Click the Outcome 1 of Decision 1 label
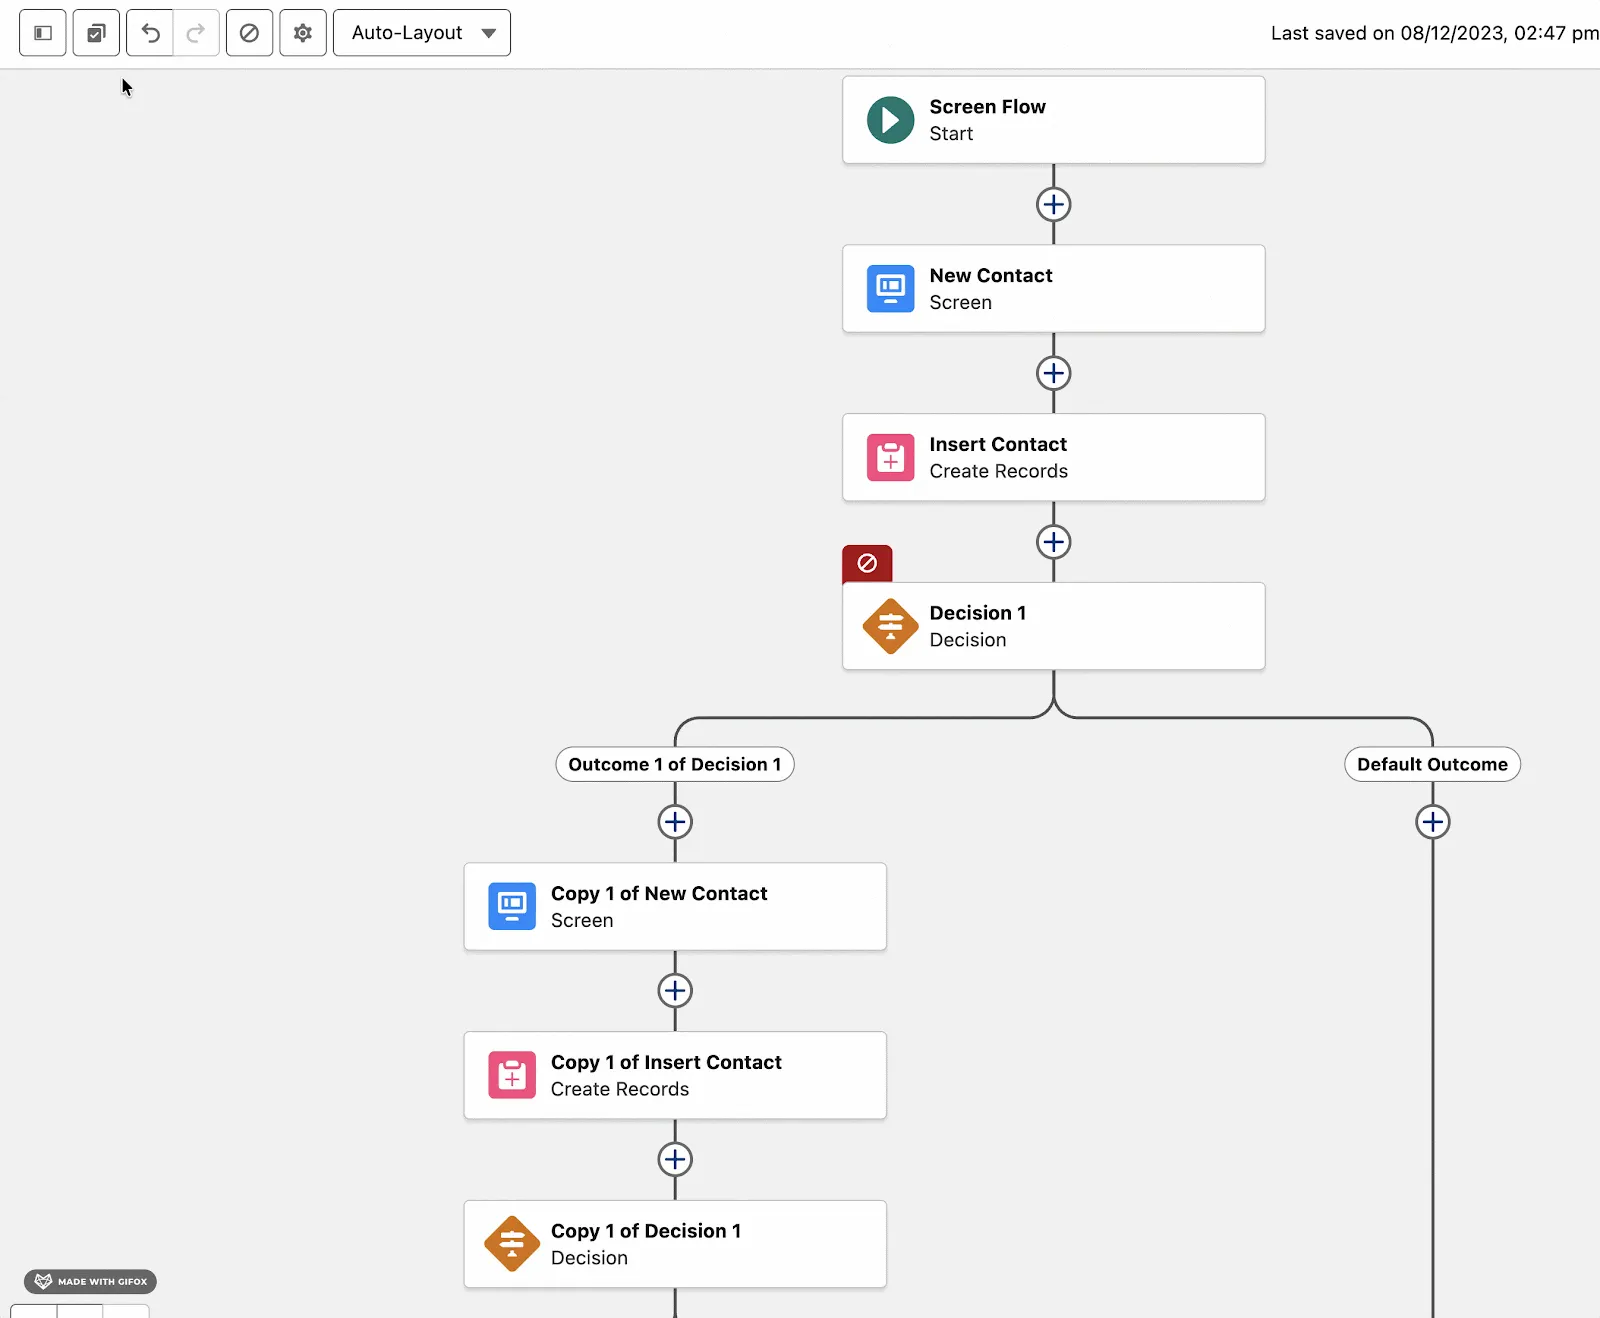The image size is (1600, 1318). tap(675, 764)
